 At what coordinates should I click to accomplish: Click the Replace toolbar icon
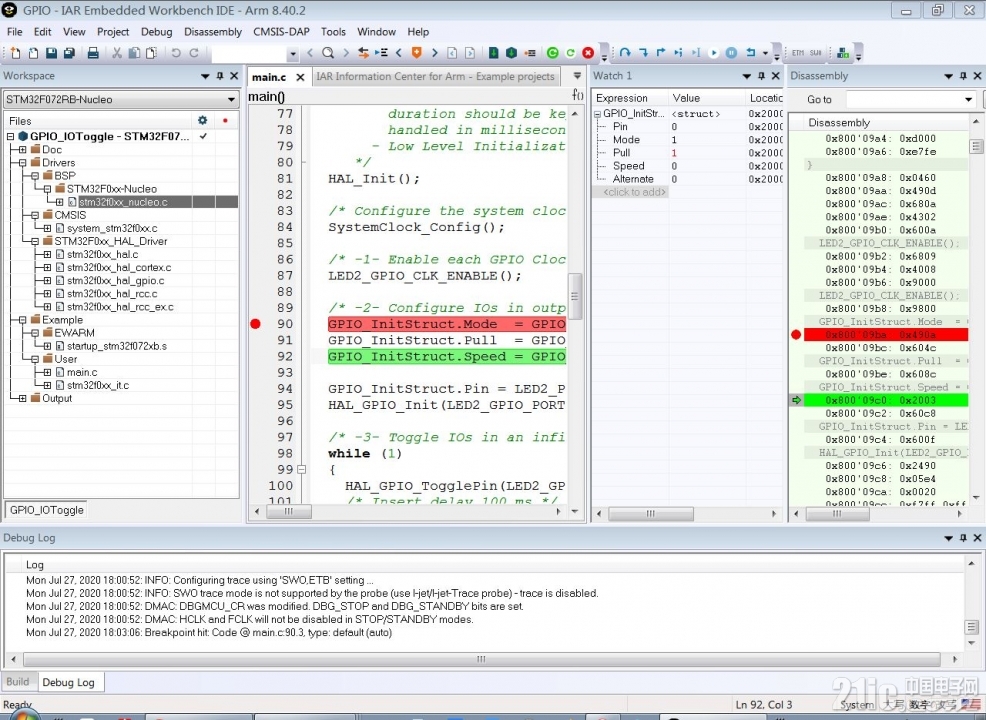(x=363, y=53)
